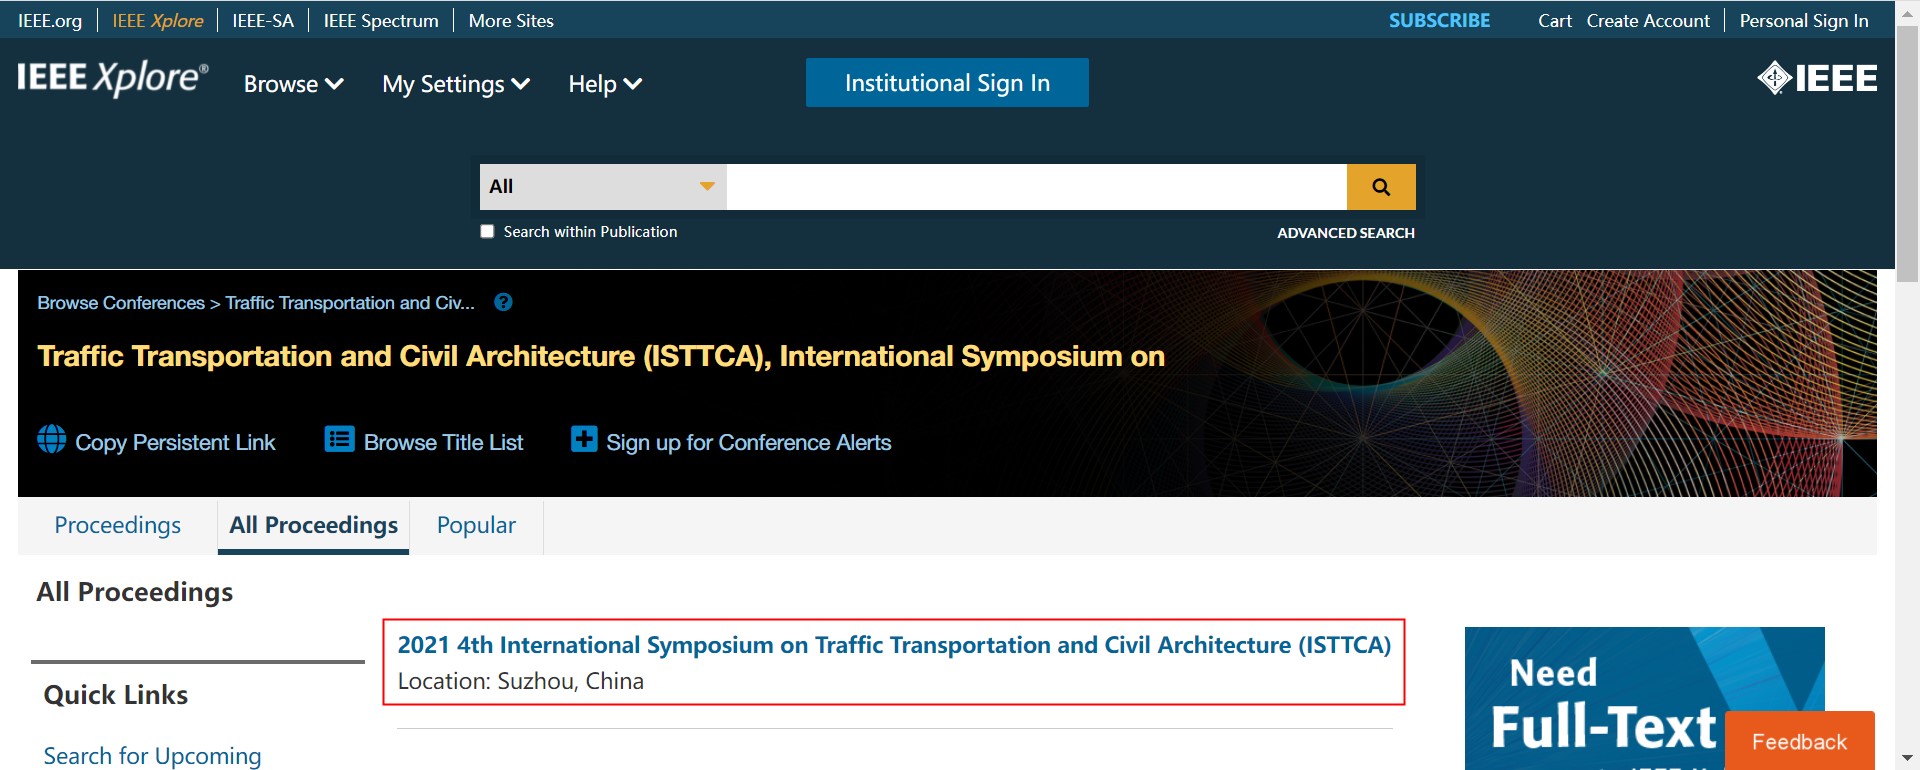Click Create Account link
The image size is (1920, 770).
(1648, 20)
